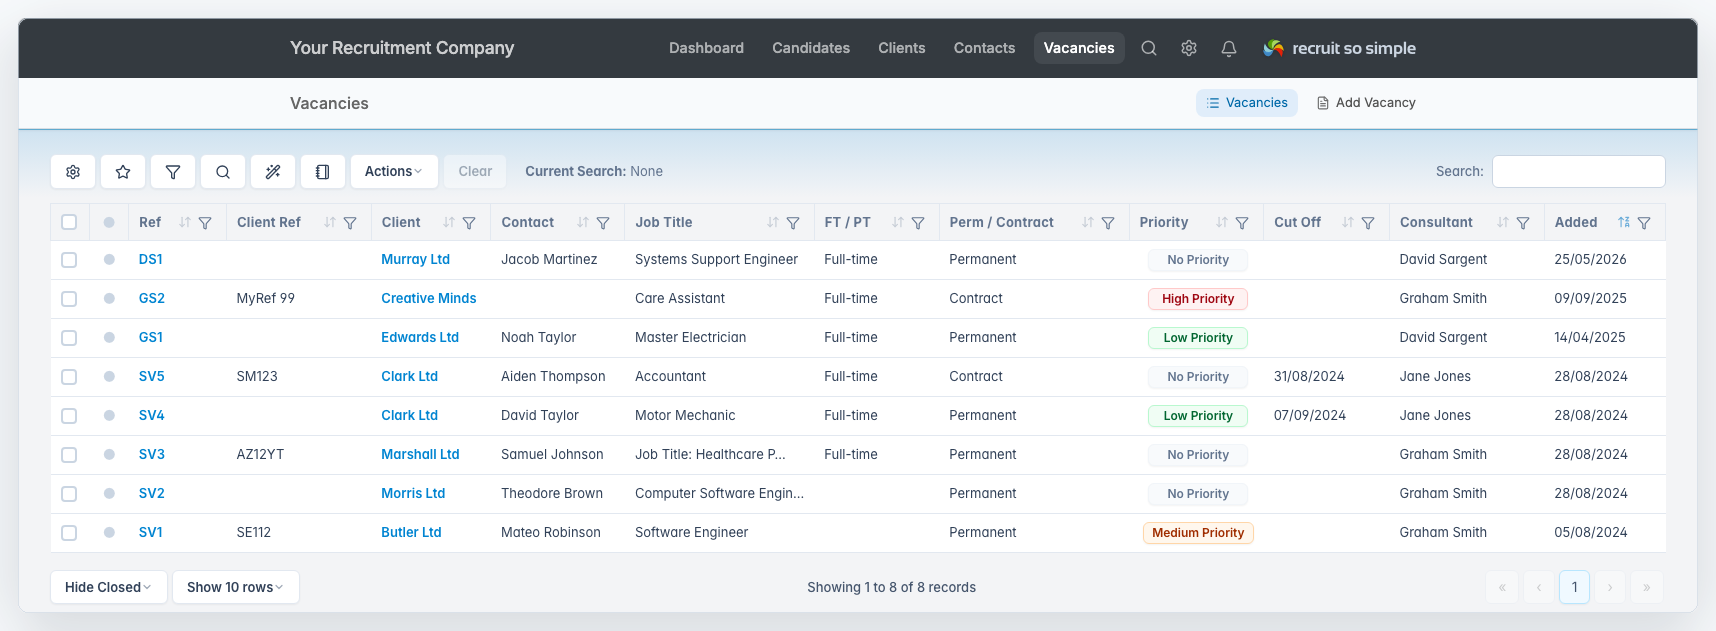Viewport: 1716px width, 631px height.
Task: Go to page 1 in pagination
Action: [1574, 587]
